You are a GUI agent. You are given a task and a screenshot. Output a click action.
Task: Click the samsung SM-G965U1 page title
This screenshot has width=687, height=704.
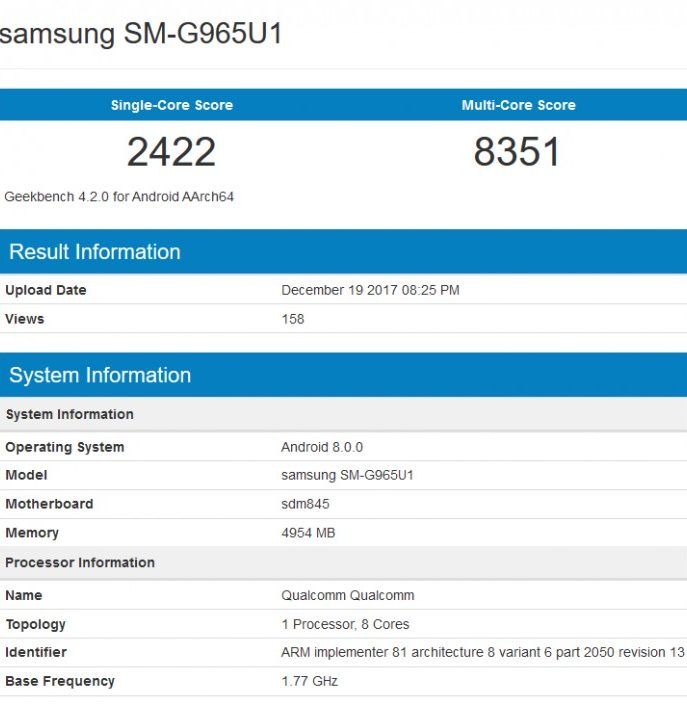click(142, 34)
